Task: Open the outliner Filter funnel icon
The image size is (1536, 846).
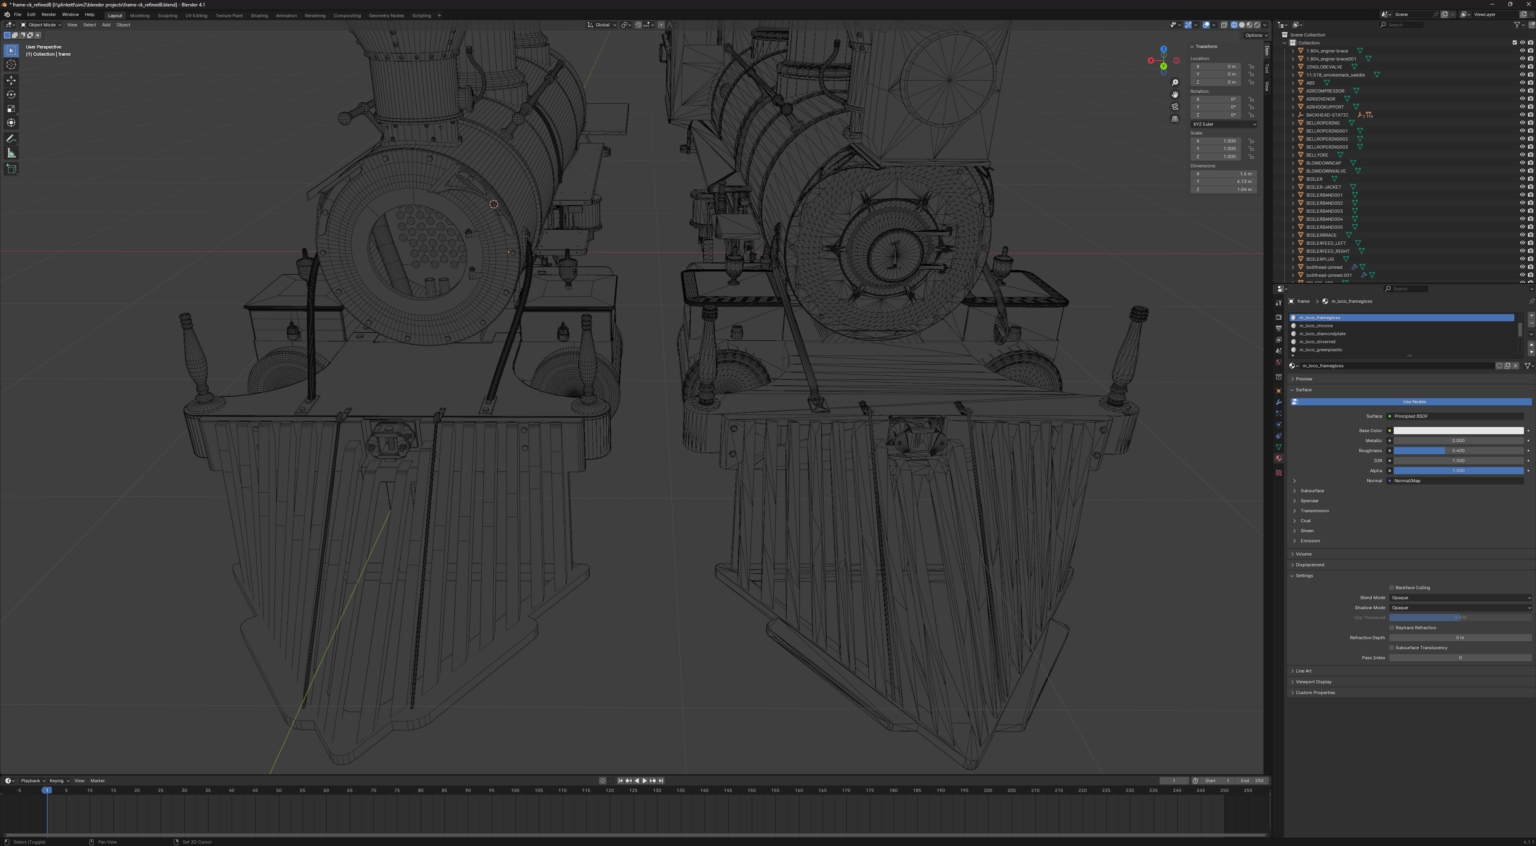Action: tap(1517, 25)
